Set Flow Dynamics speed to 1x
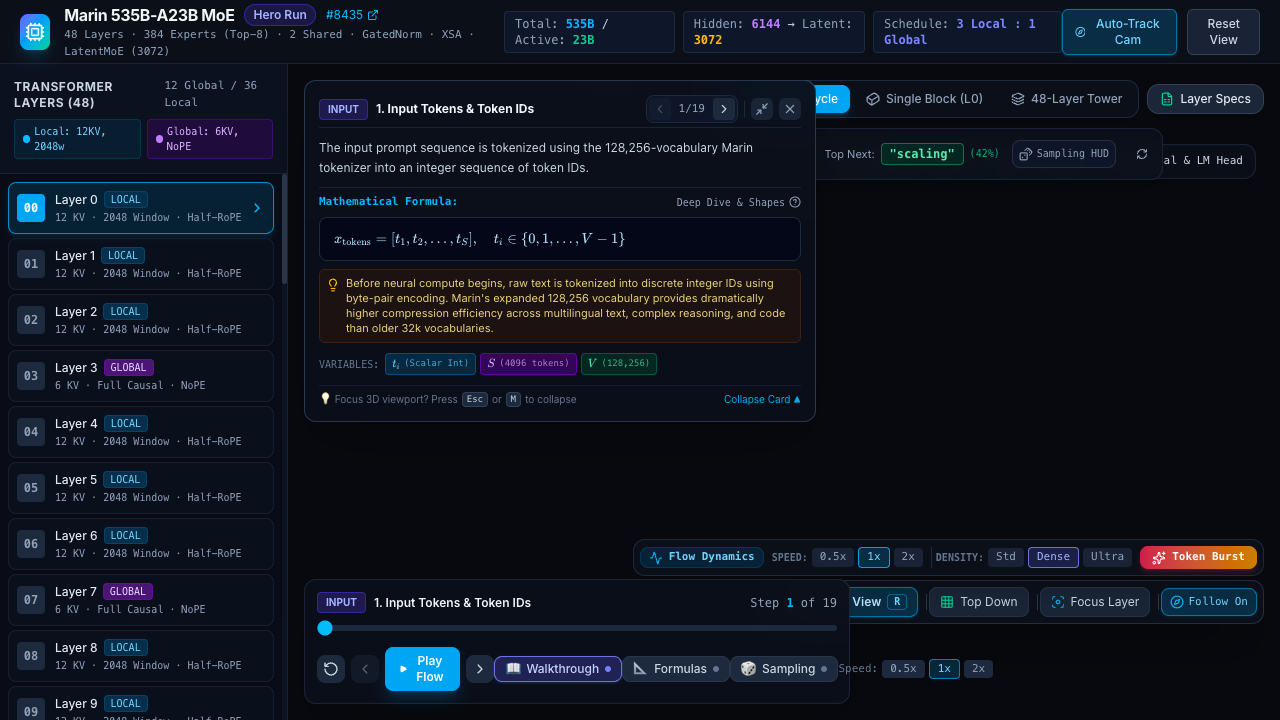This screenshot has width=1280, height=720. coord(874,557)
